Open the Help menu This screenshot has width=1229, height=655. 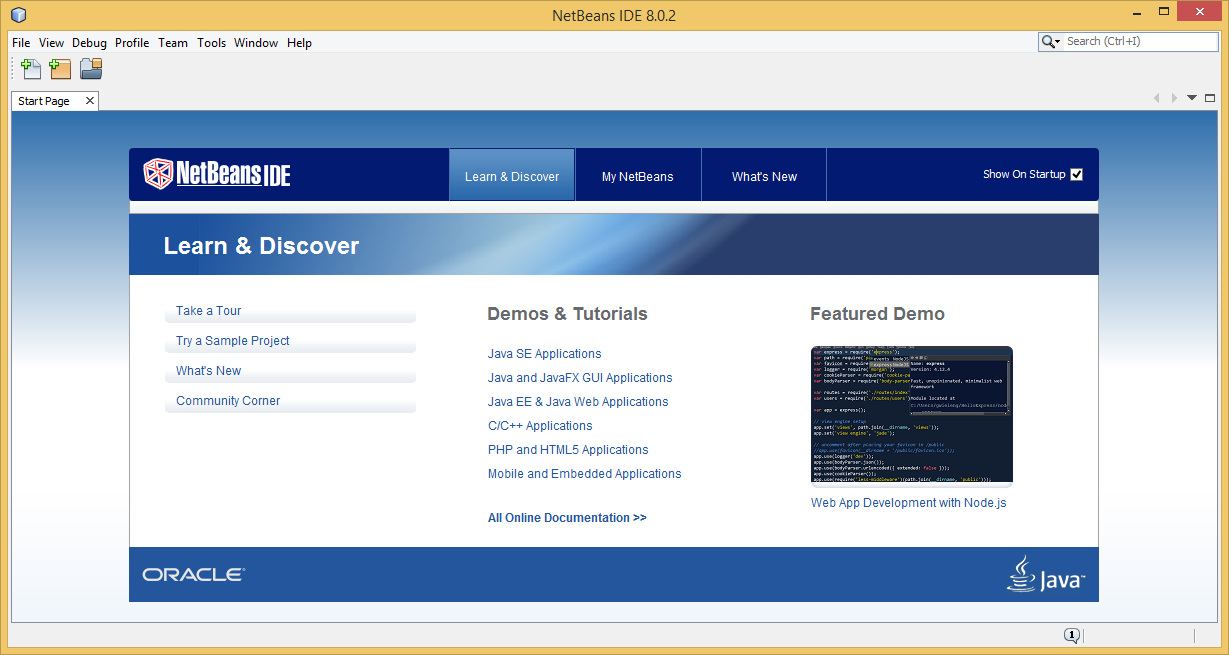(299, 43)
